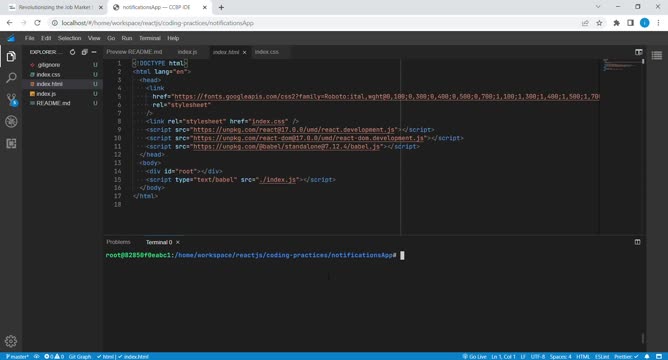
Task: Click into the terminal prompt line
Action: coord(255,255)
